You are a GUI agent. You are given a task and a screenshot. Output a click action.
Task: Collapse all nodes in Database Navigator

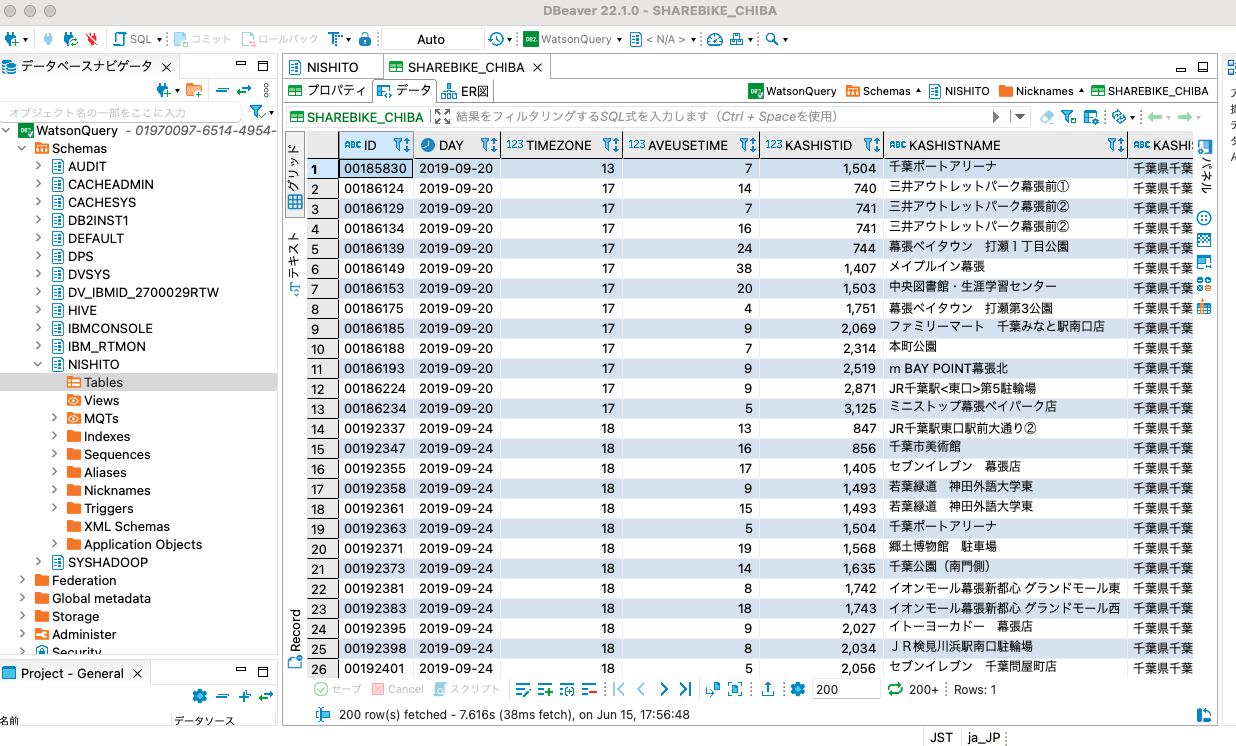[222, 90]
